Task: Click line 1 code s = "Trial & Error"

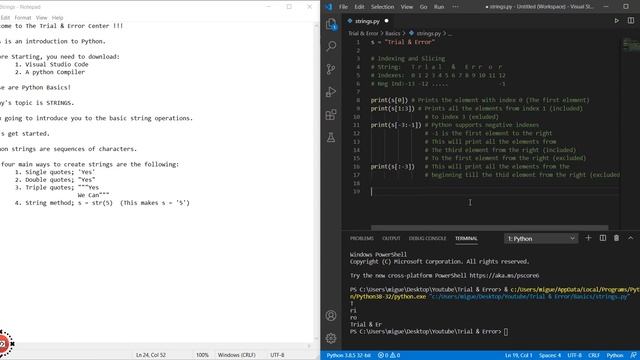Action: [402, 42]
